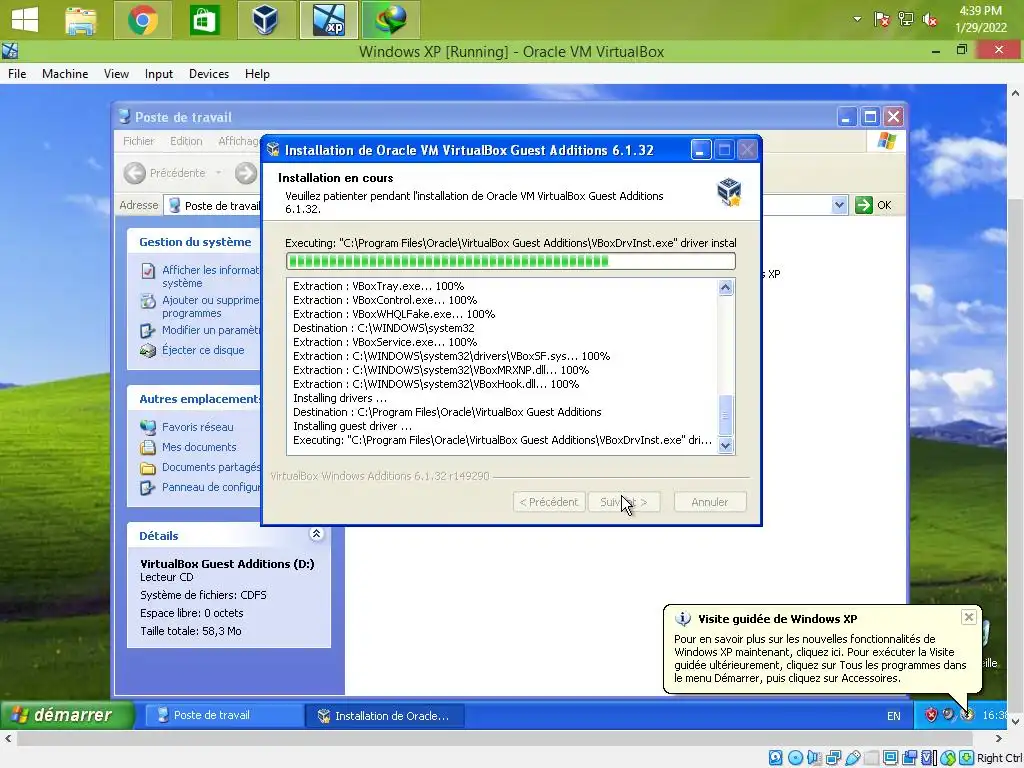Open the VirtualBox File menu
Viewport: 1024px width, 768px height.
17,74
